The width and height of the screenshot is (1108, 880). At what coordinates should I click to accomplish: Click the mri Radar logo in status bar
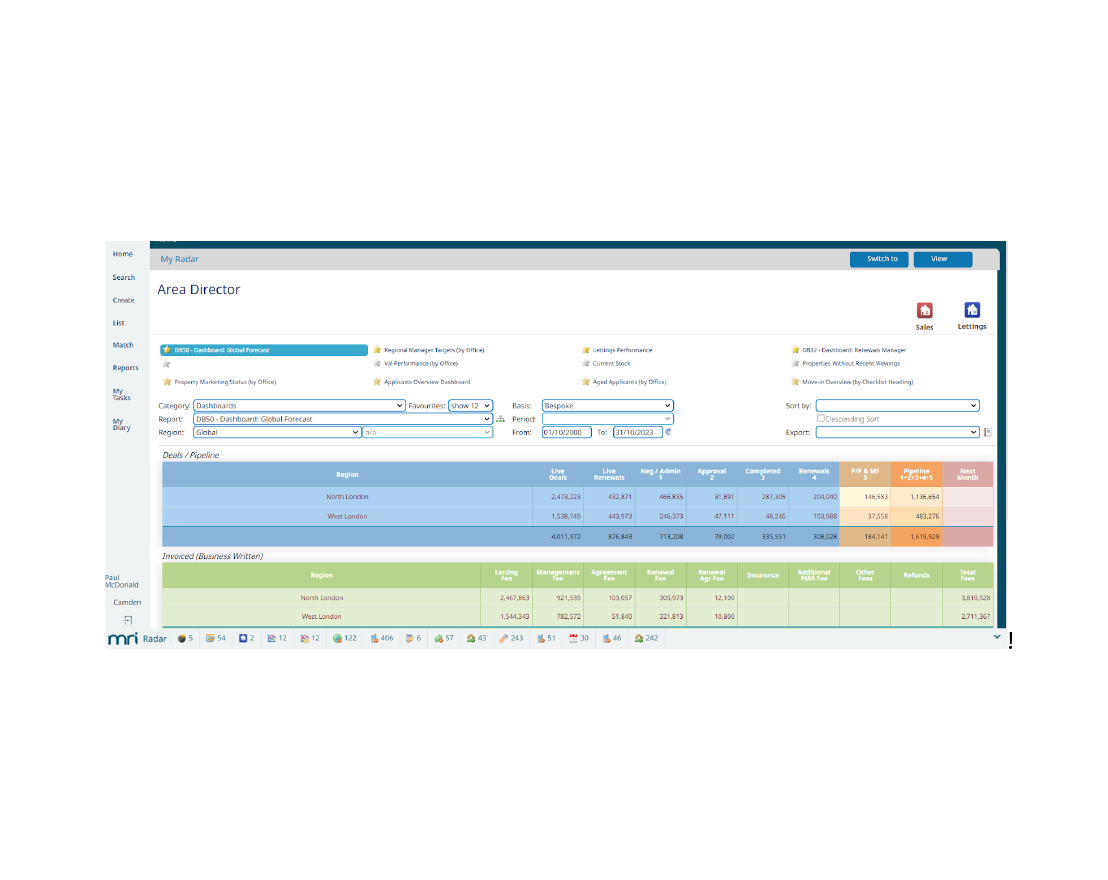(x=123, y=638)
